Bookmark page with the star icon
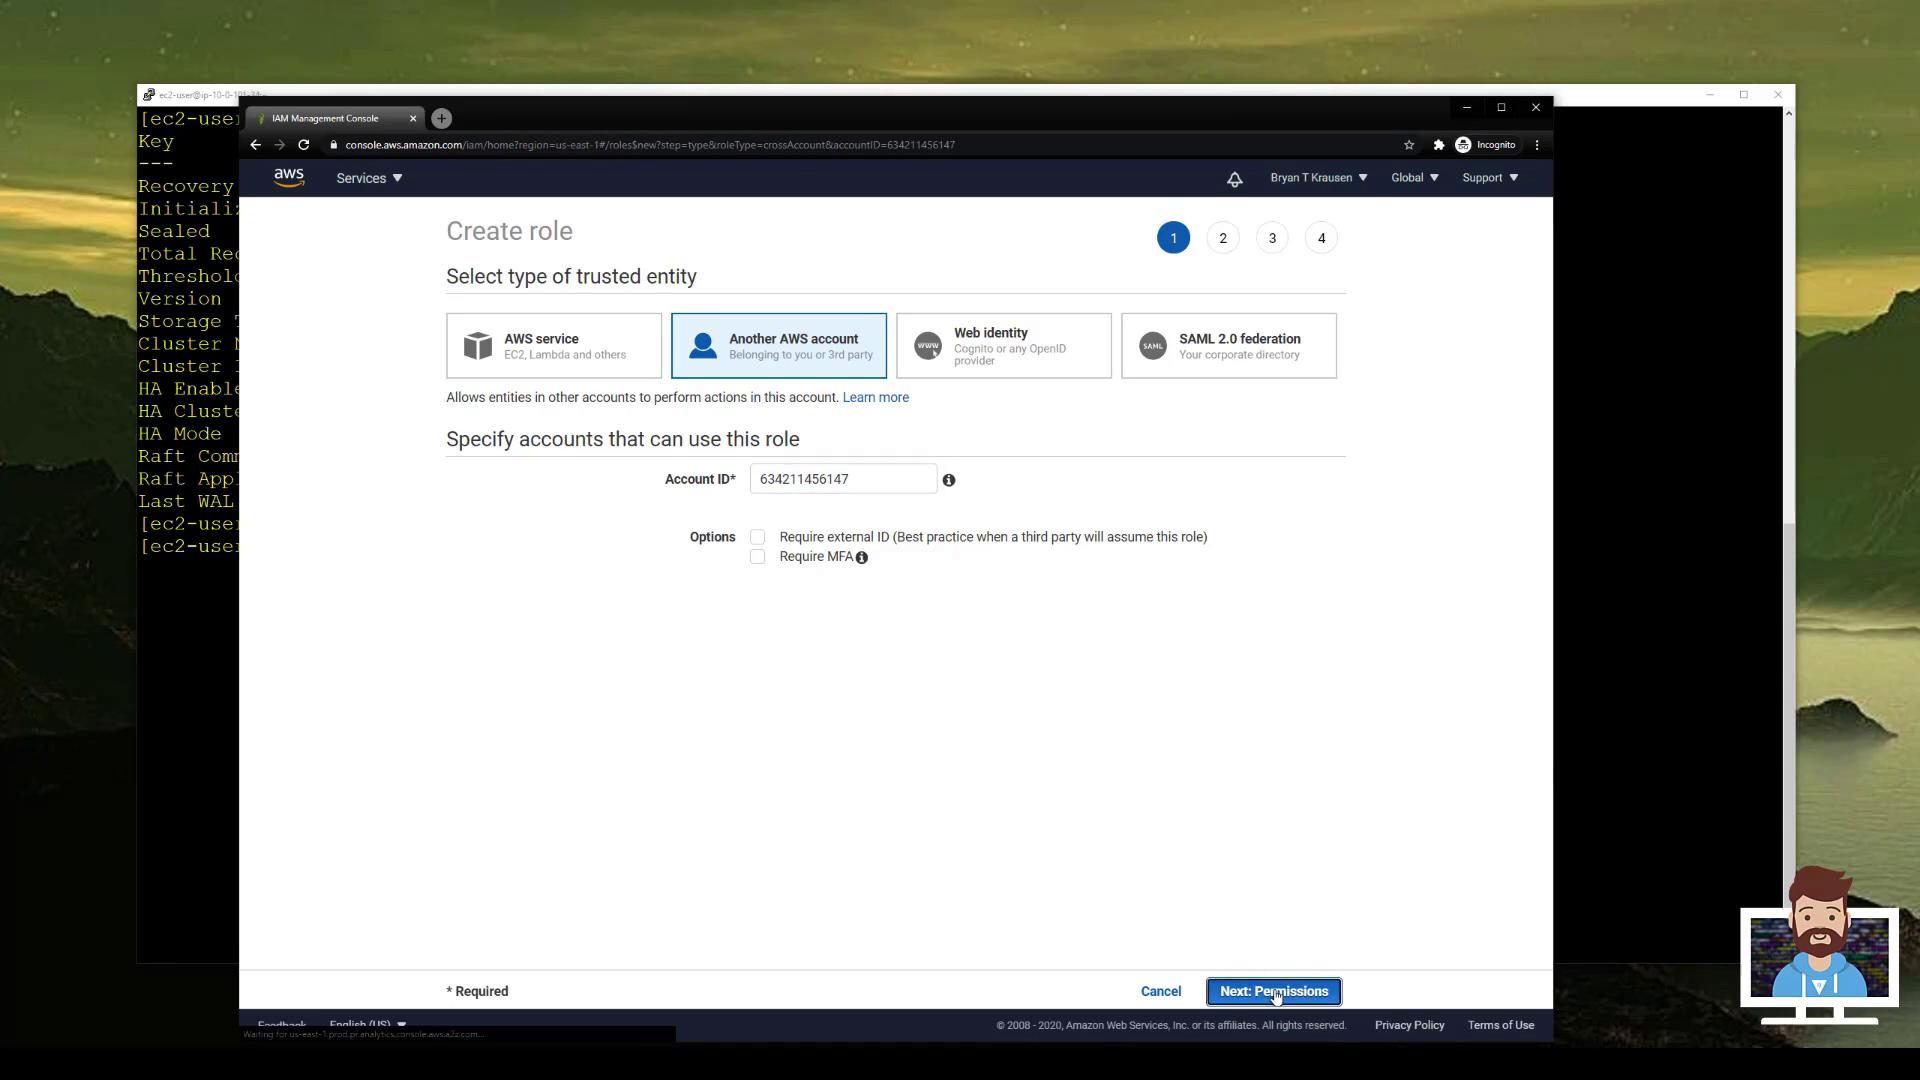1920x1080 pixels. [x=1409, y=145]
